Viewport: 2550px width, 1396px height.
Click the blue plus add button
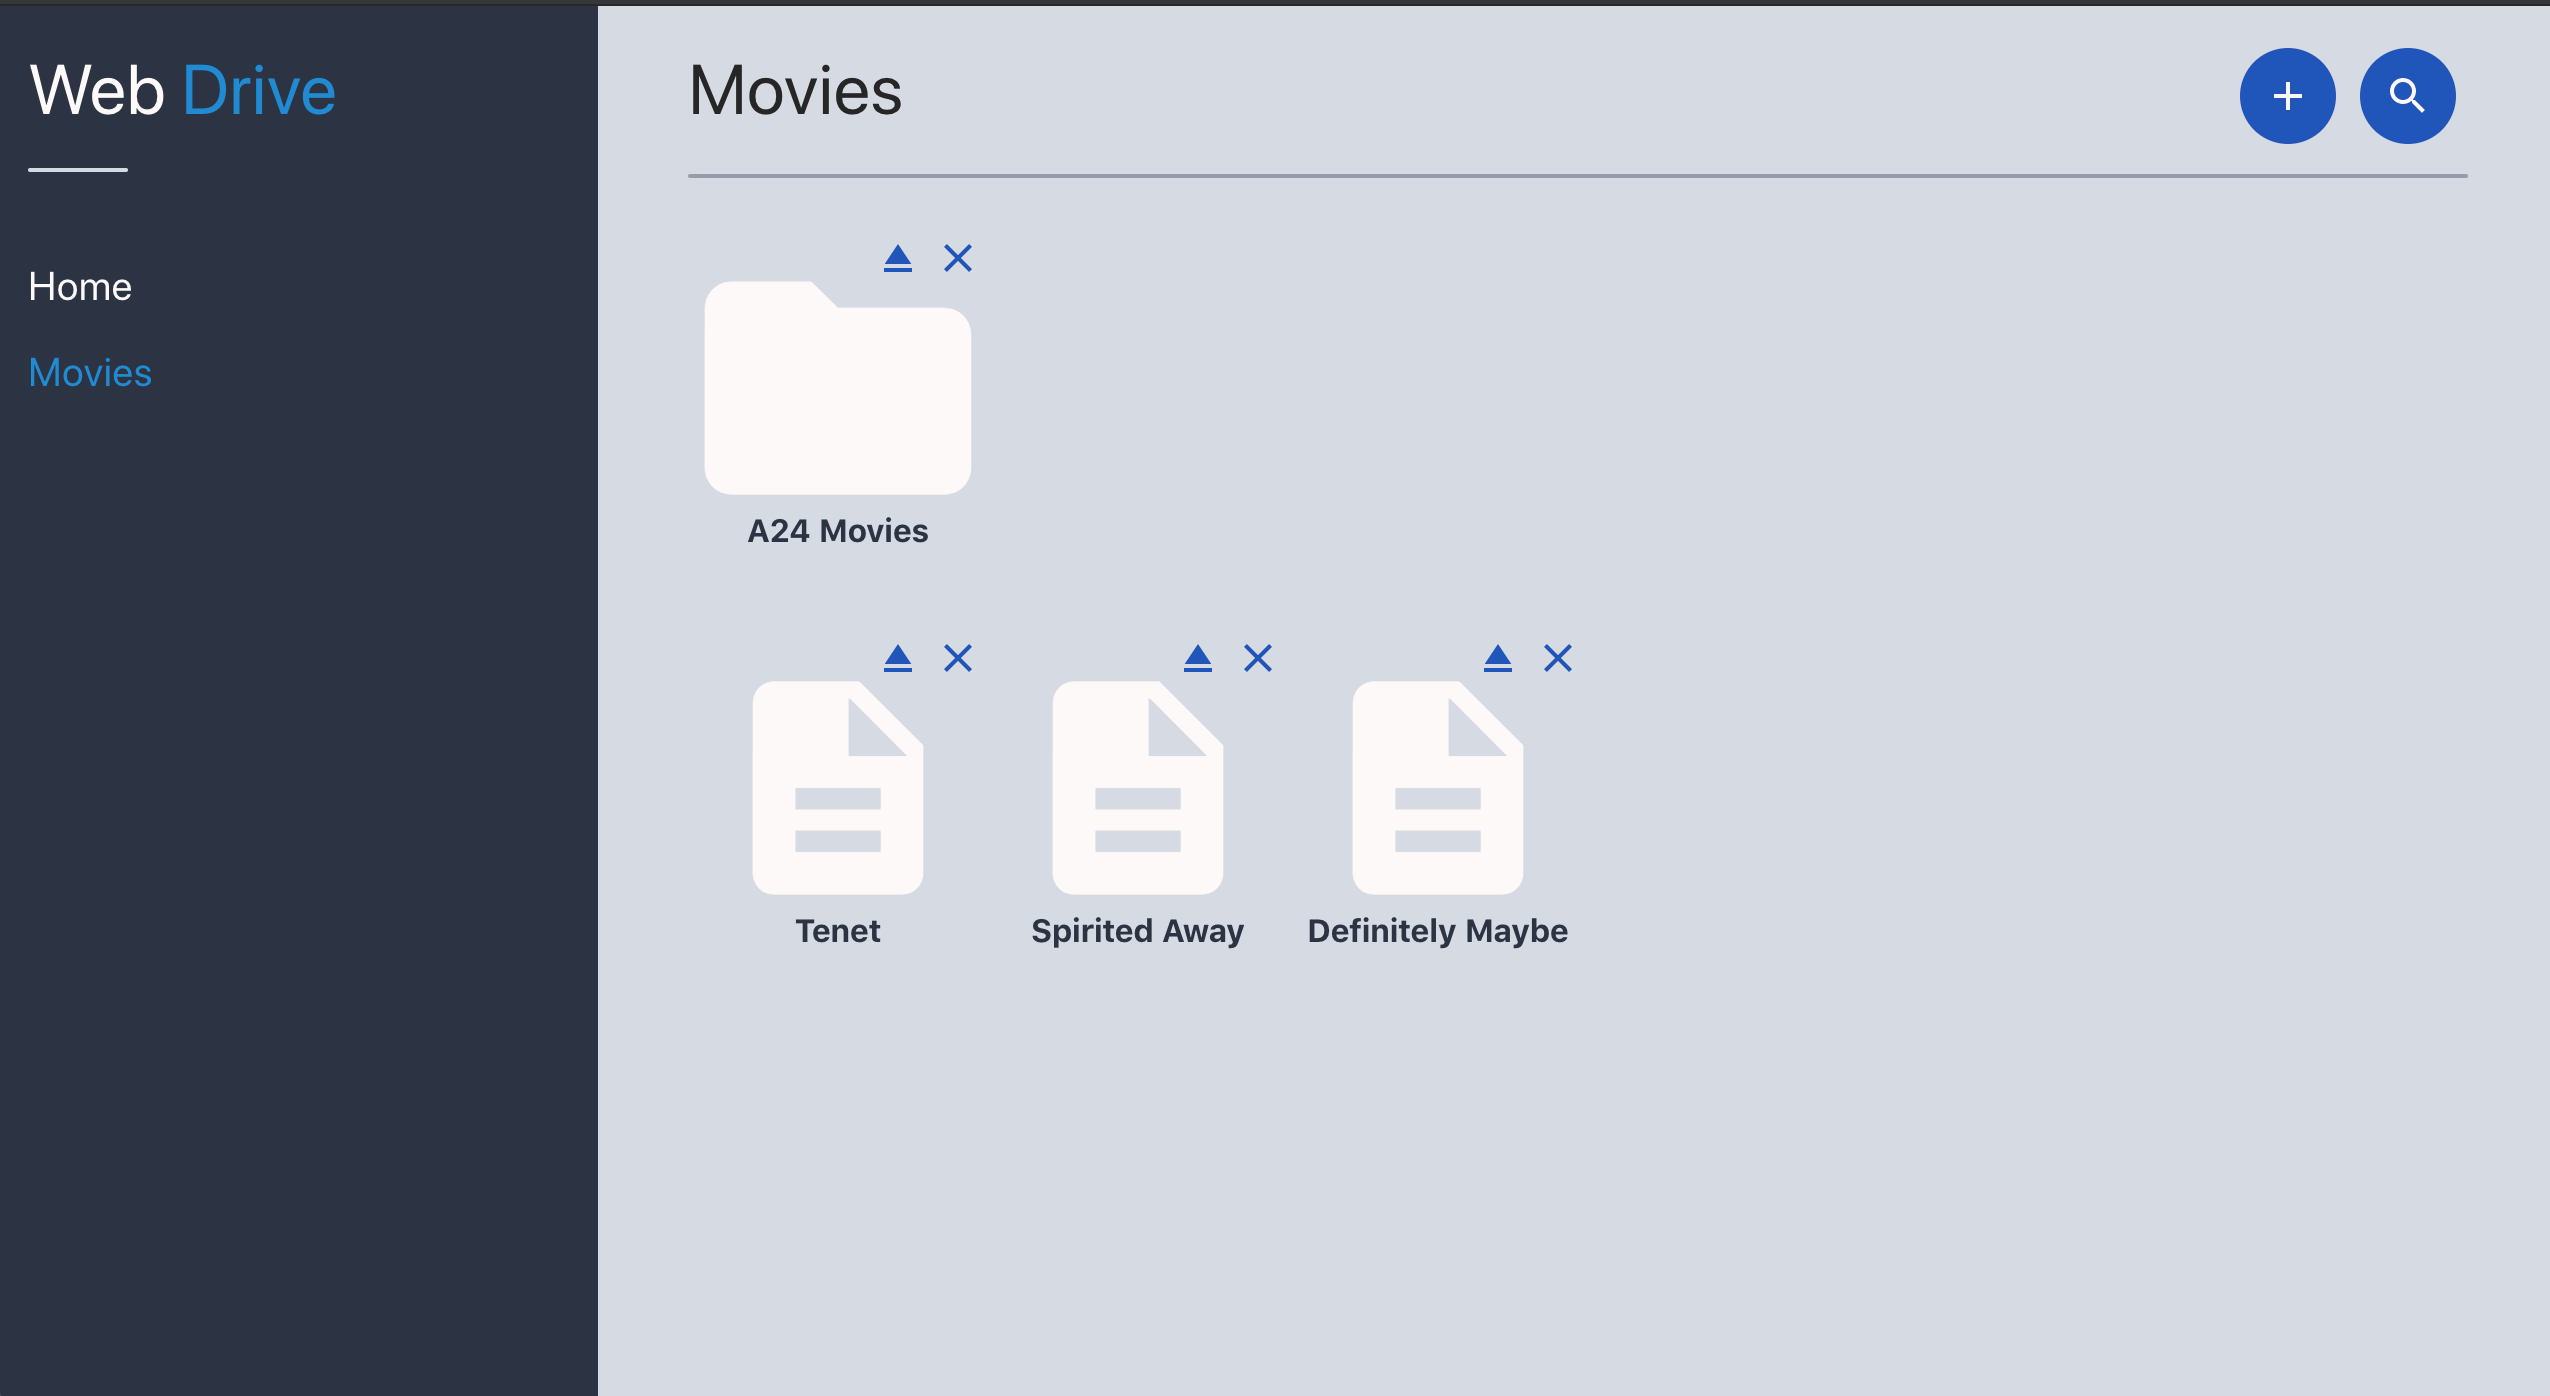pos(2287,96)
